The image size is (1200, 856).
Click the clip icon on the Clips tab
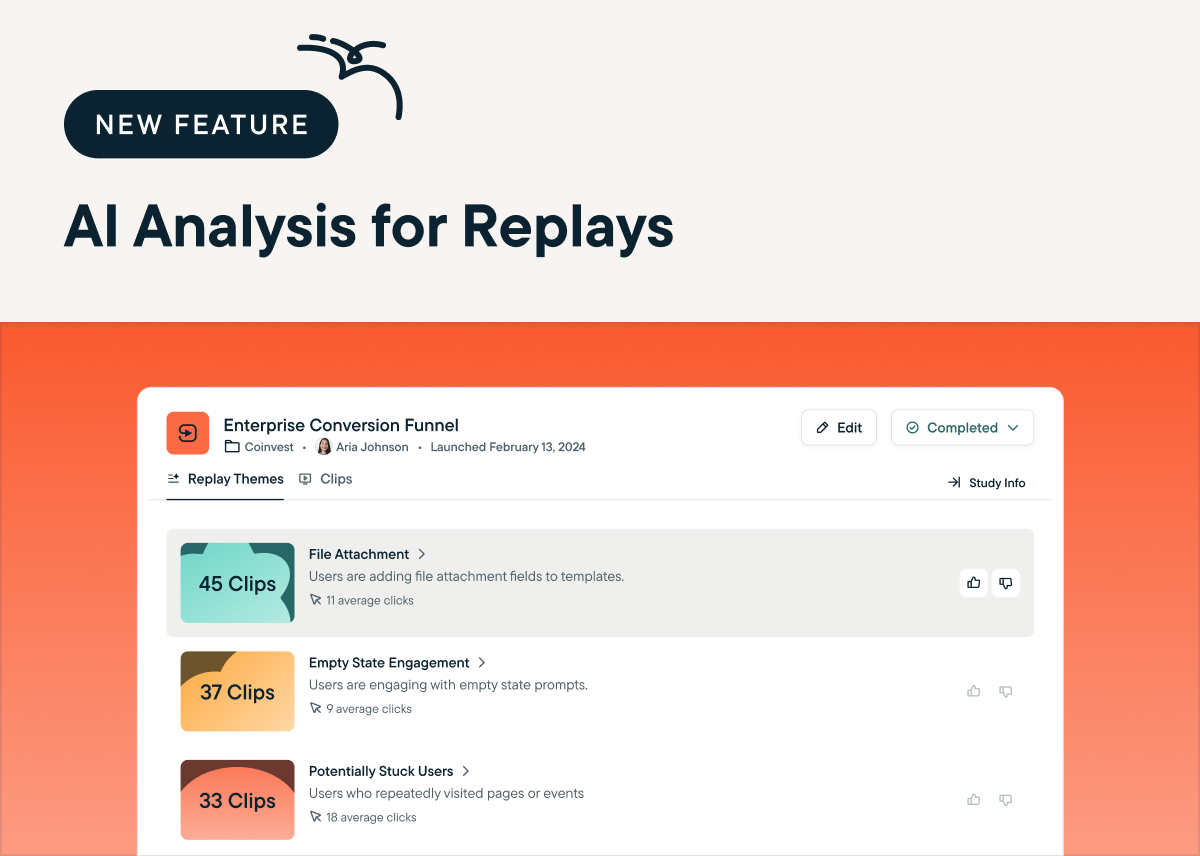pos(305,479)
